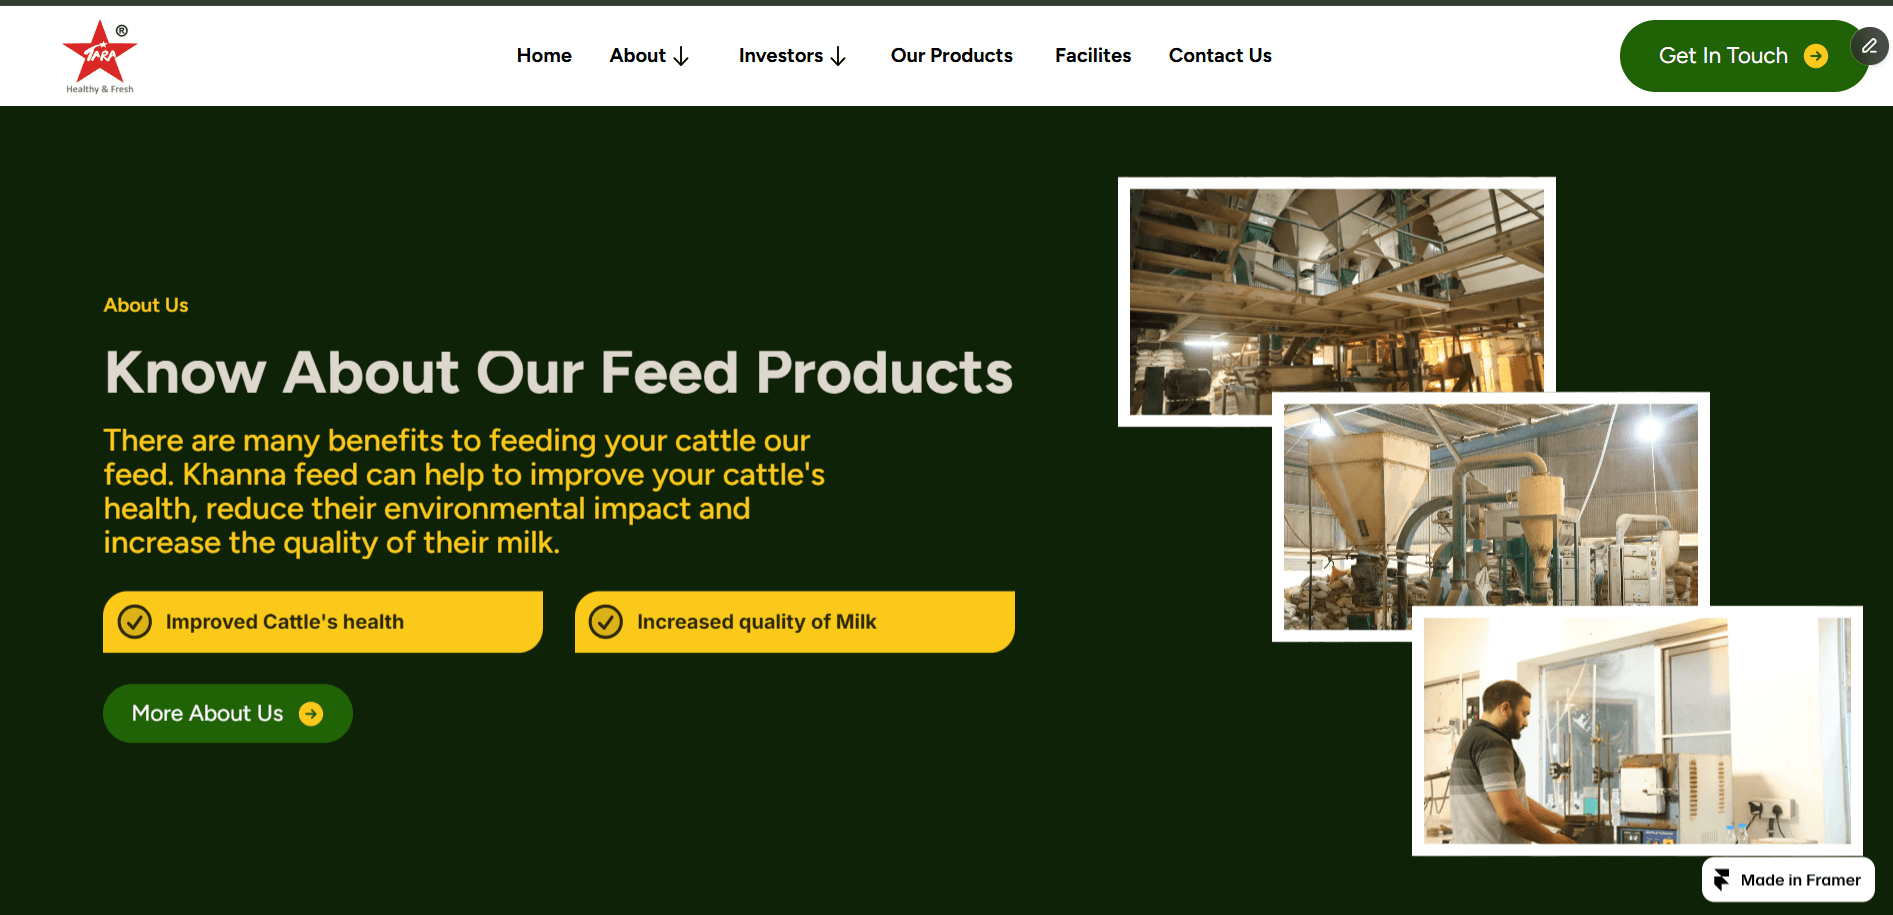The height and width of the screenshot is (915, 1893).
Task: Click the arrow icon in More About Us
Action: 311,714
